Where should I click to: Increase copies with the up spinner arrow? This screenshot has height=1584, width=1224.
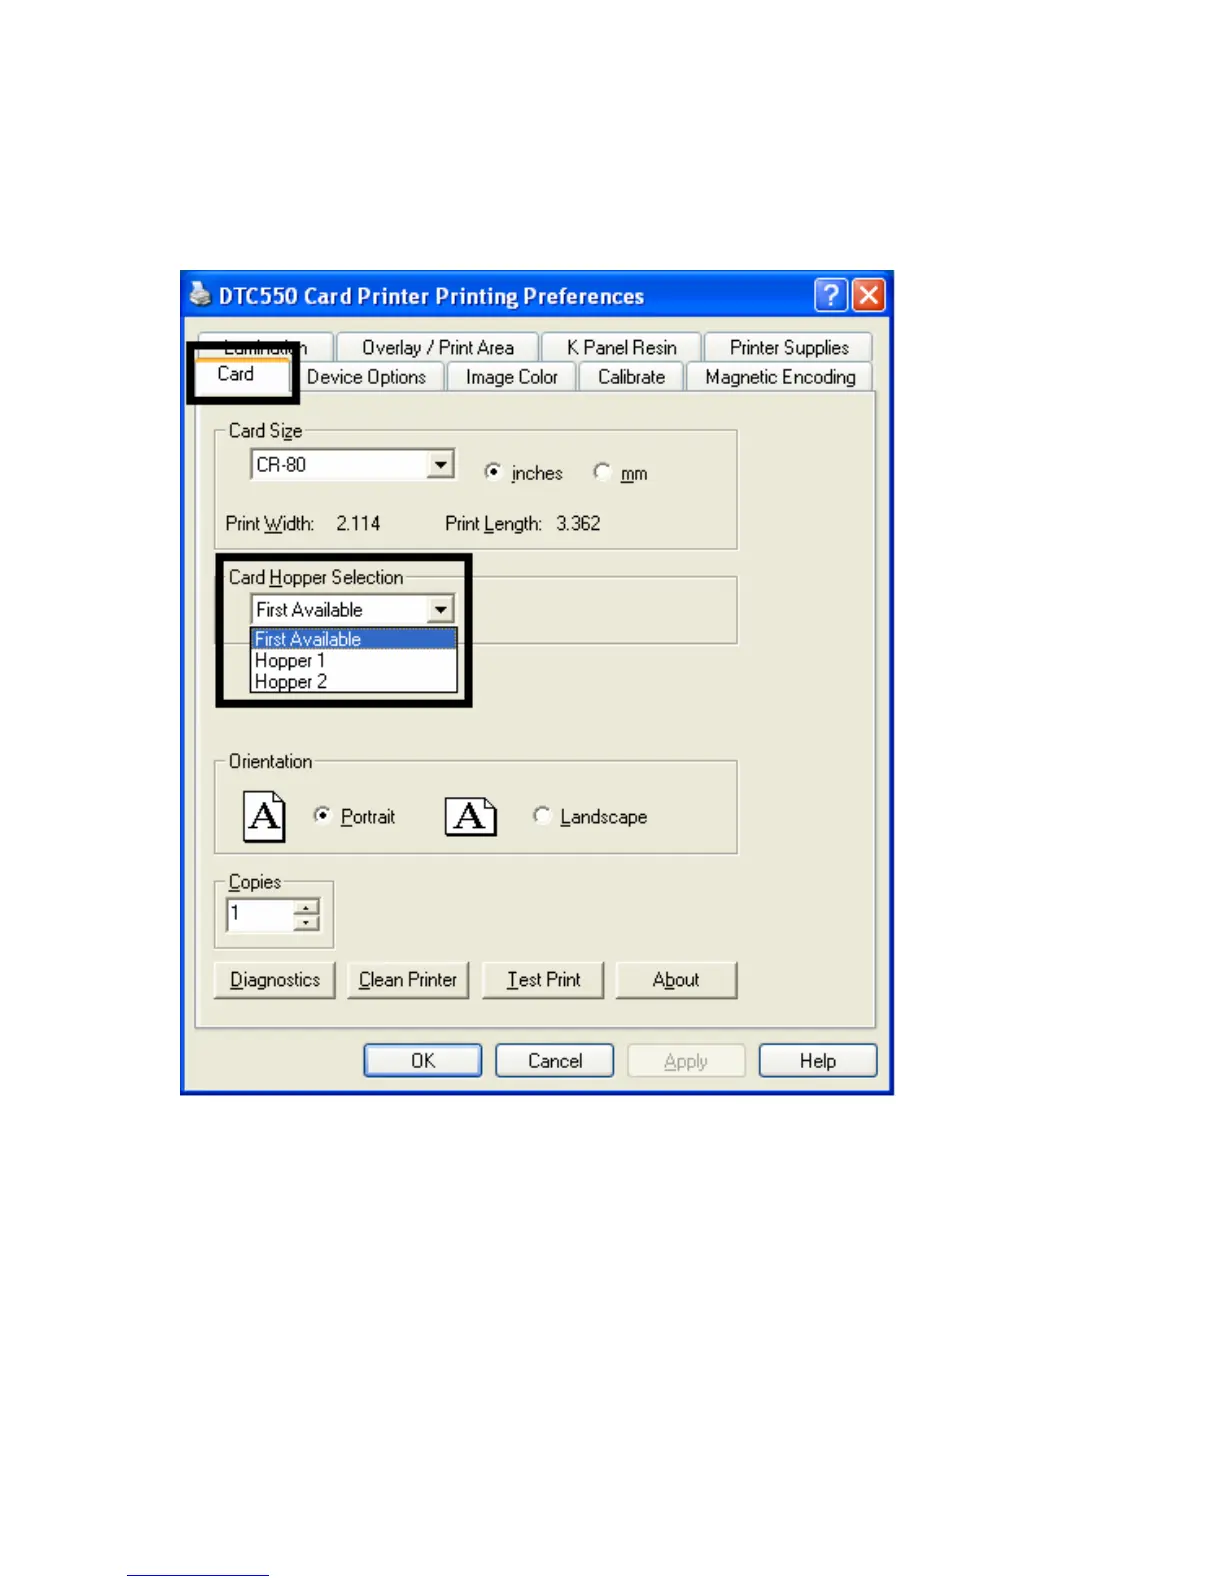point(306,907)
